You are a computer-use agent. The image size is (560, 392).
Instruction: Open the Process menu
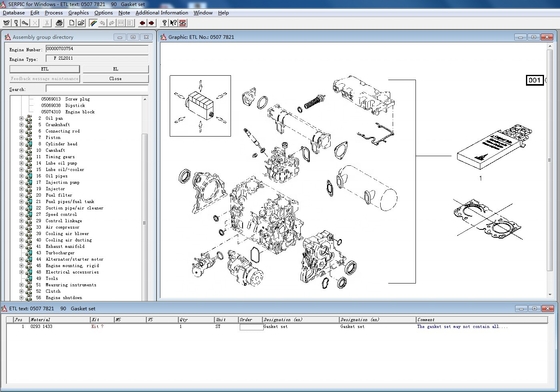[x=54, y=13]
